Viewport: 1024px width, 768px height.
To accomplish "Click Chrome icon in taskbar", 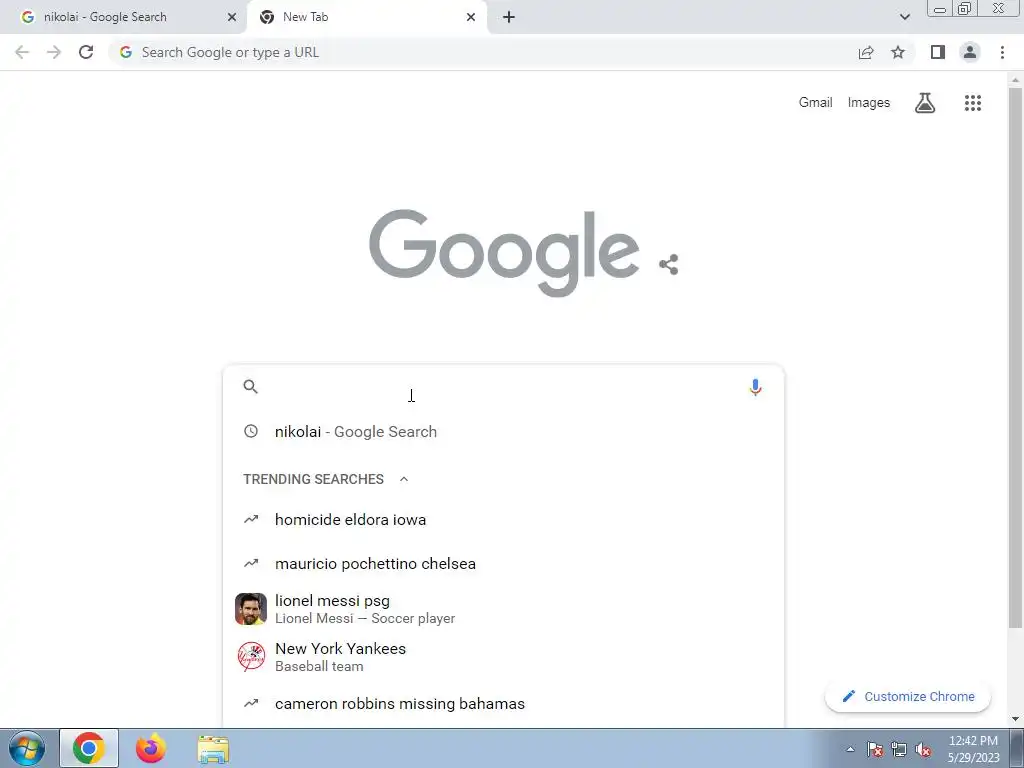I will click(x=89, y=748).
